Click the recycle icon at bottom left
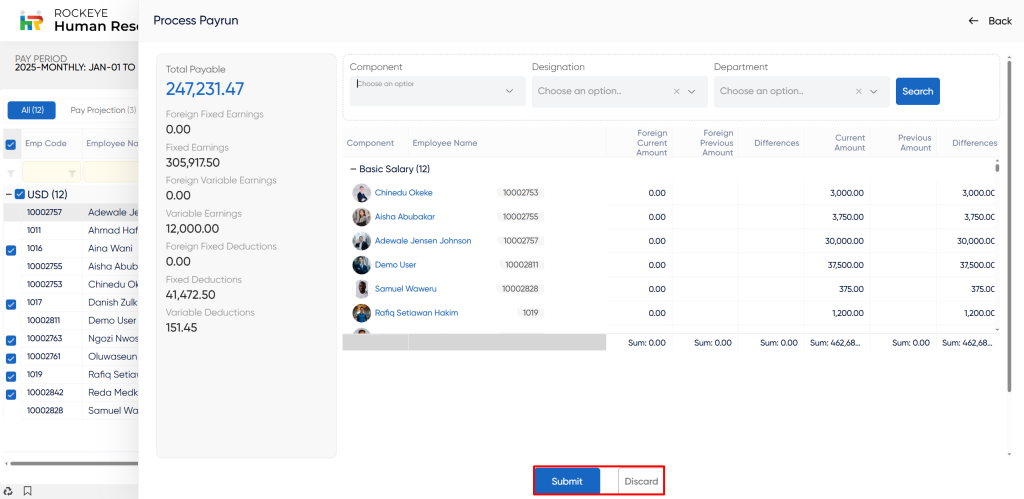Screen dimensions: 1024x499 click(9, 491)
